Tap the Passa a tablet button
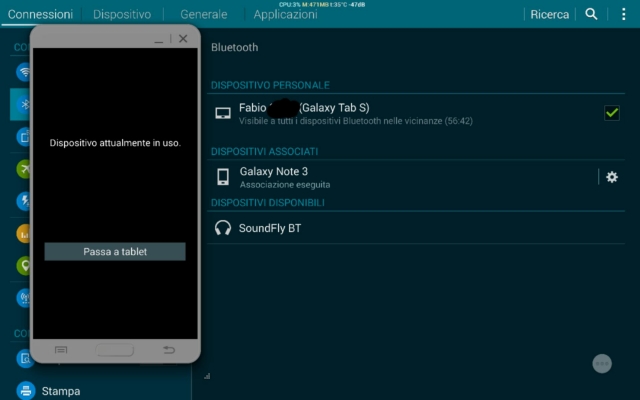 pyautogui.click(x=115, y=251)
